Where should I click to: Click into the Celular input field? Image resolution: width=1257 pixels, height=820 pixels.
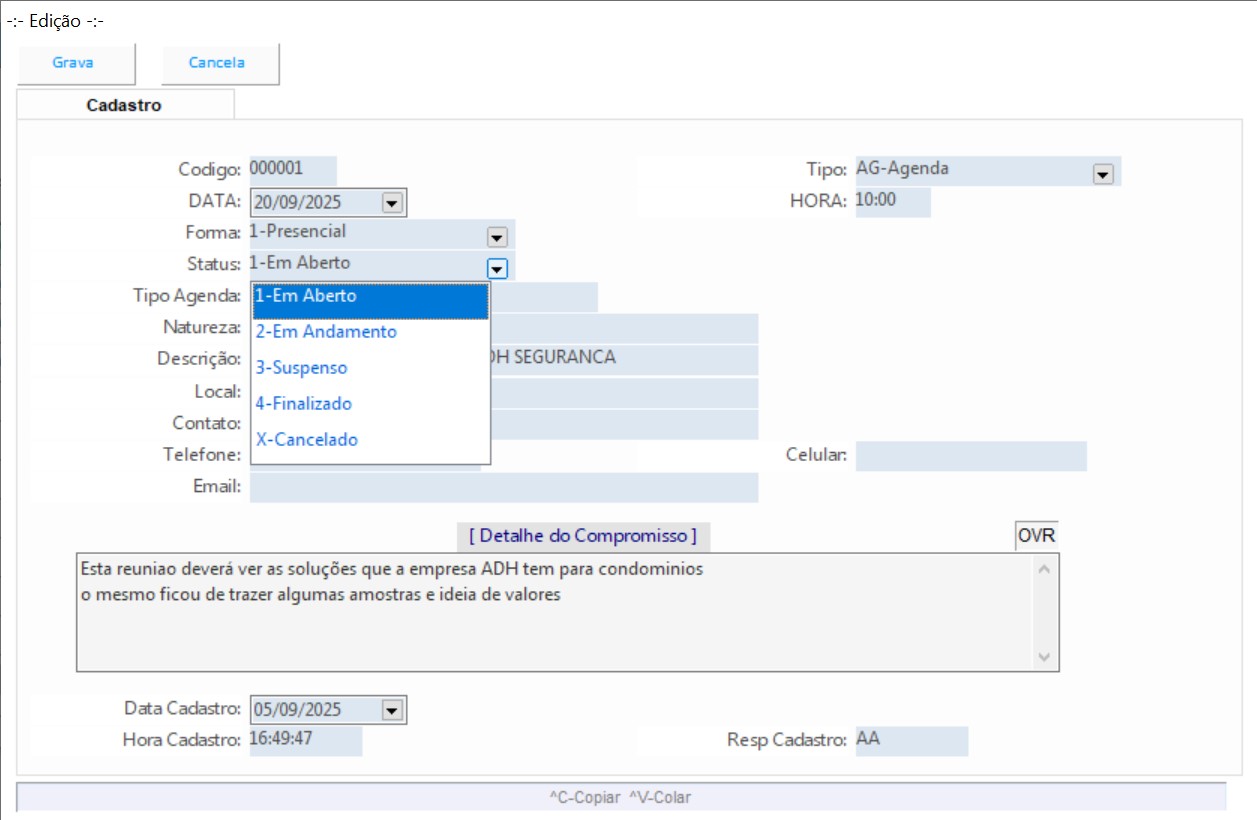point(970,456)
